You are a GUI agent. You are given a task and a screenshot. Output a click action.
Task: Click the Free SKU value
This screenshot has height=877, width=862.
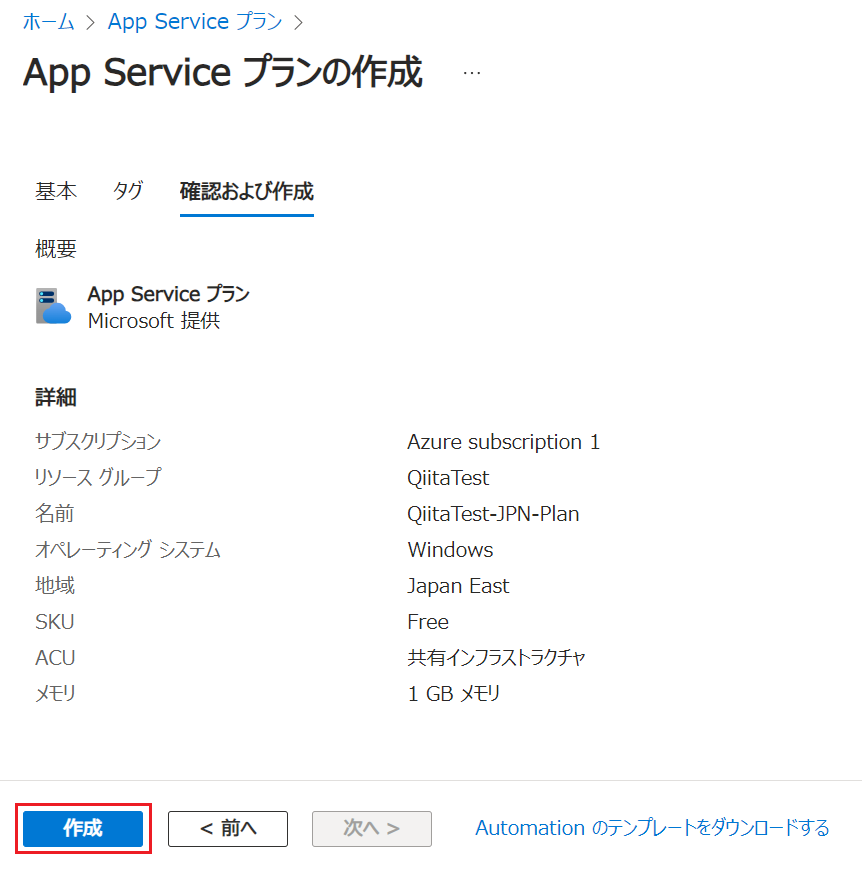click(428, 621)
